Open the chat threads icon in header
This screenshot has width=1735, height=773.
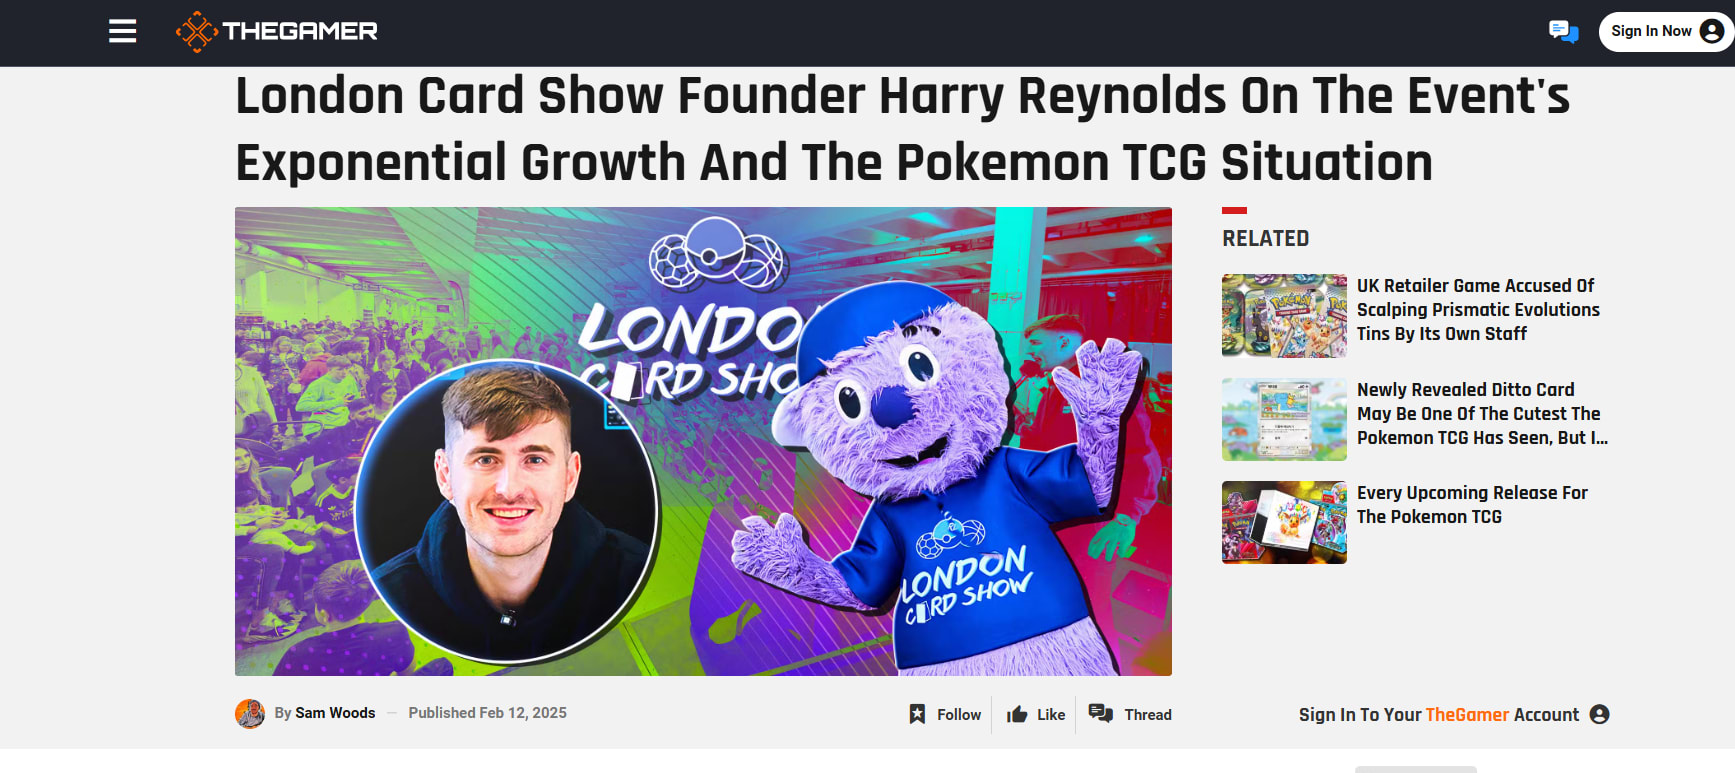(x=1563, y=32)
